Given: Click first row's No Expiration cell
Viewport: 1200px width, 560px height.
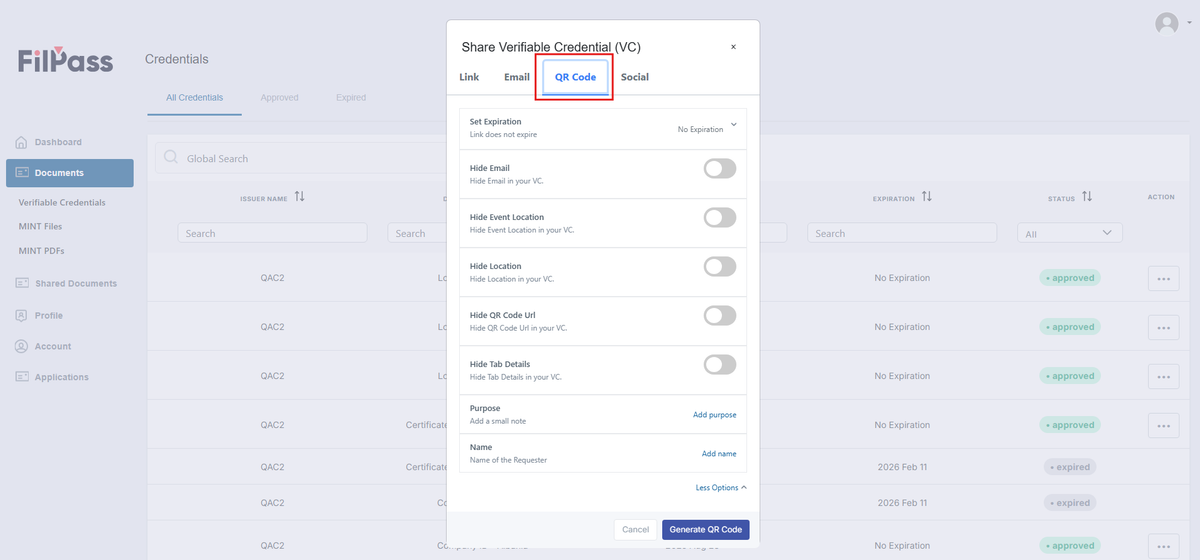Looking at the screenshot, I should pyautogui.click(x=902, y=278).
